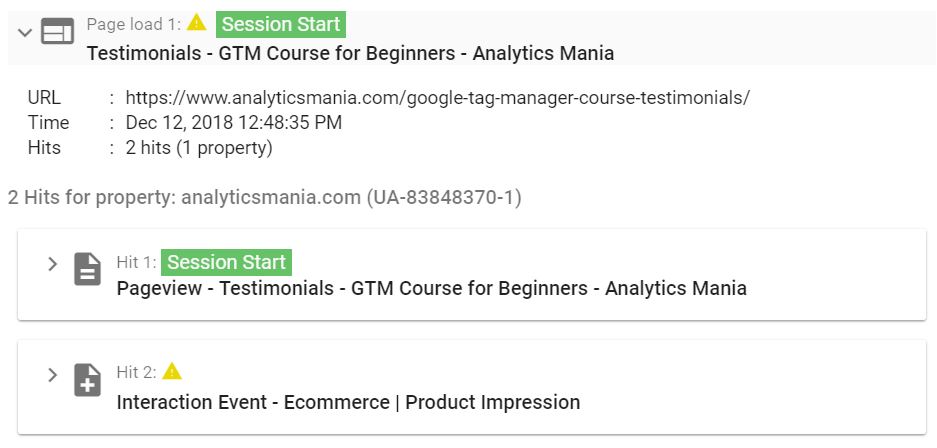This screenshot has height=448, width=937.
Task: Click the 'Hit 1:' label
Action: click(137, 262)
